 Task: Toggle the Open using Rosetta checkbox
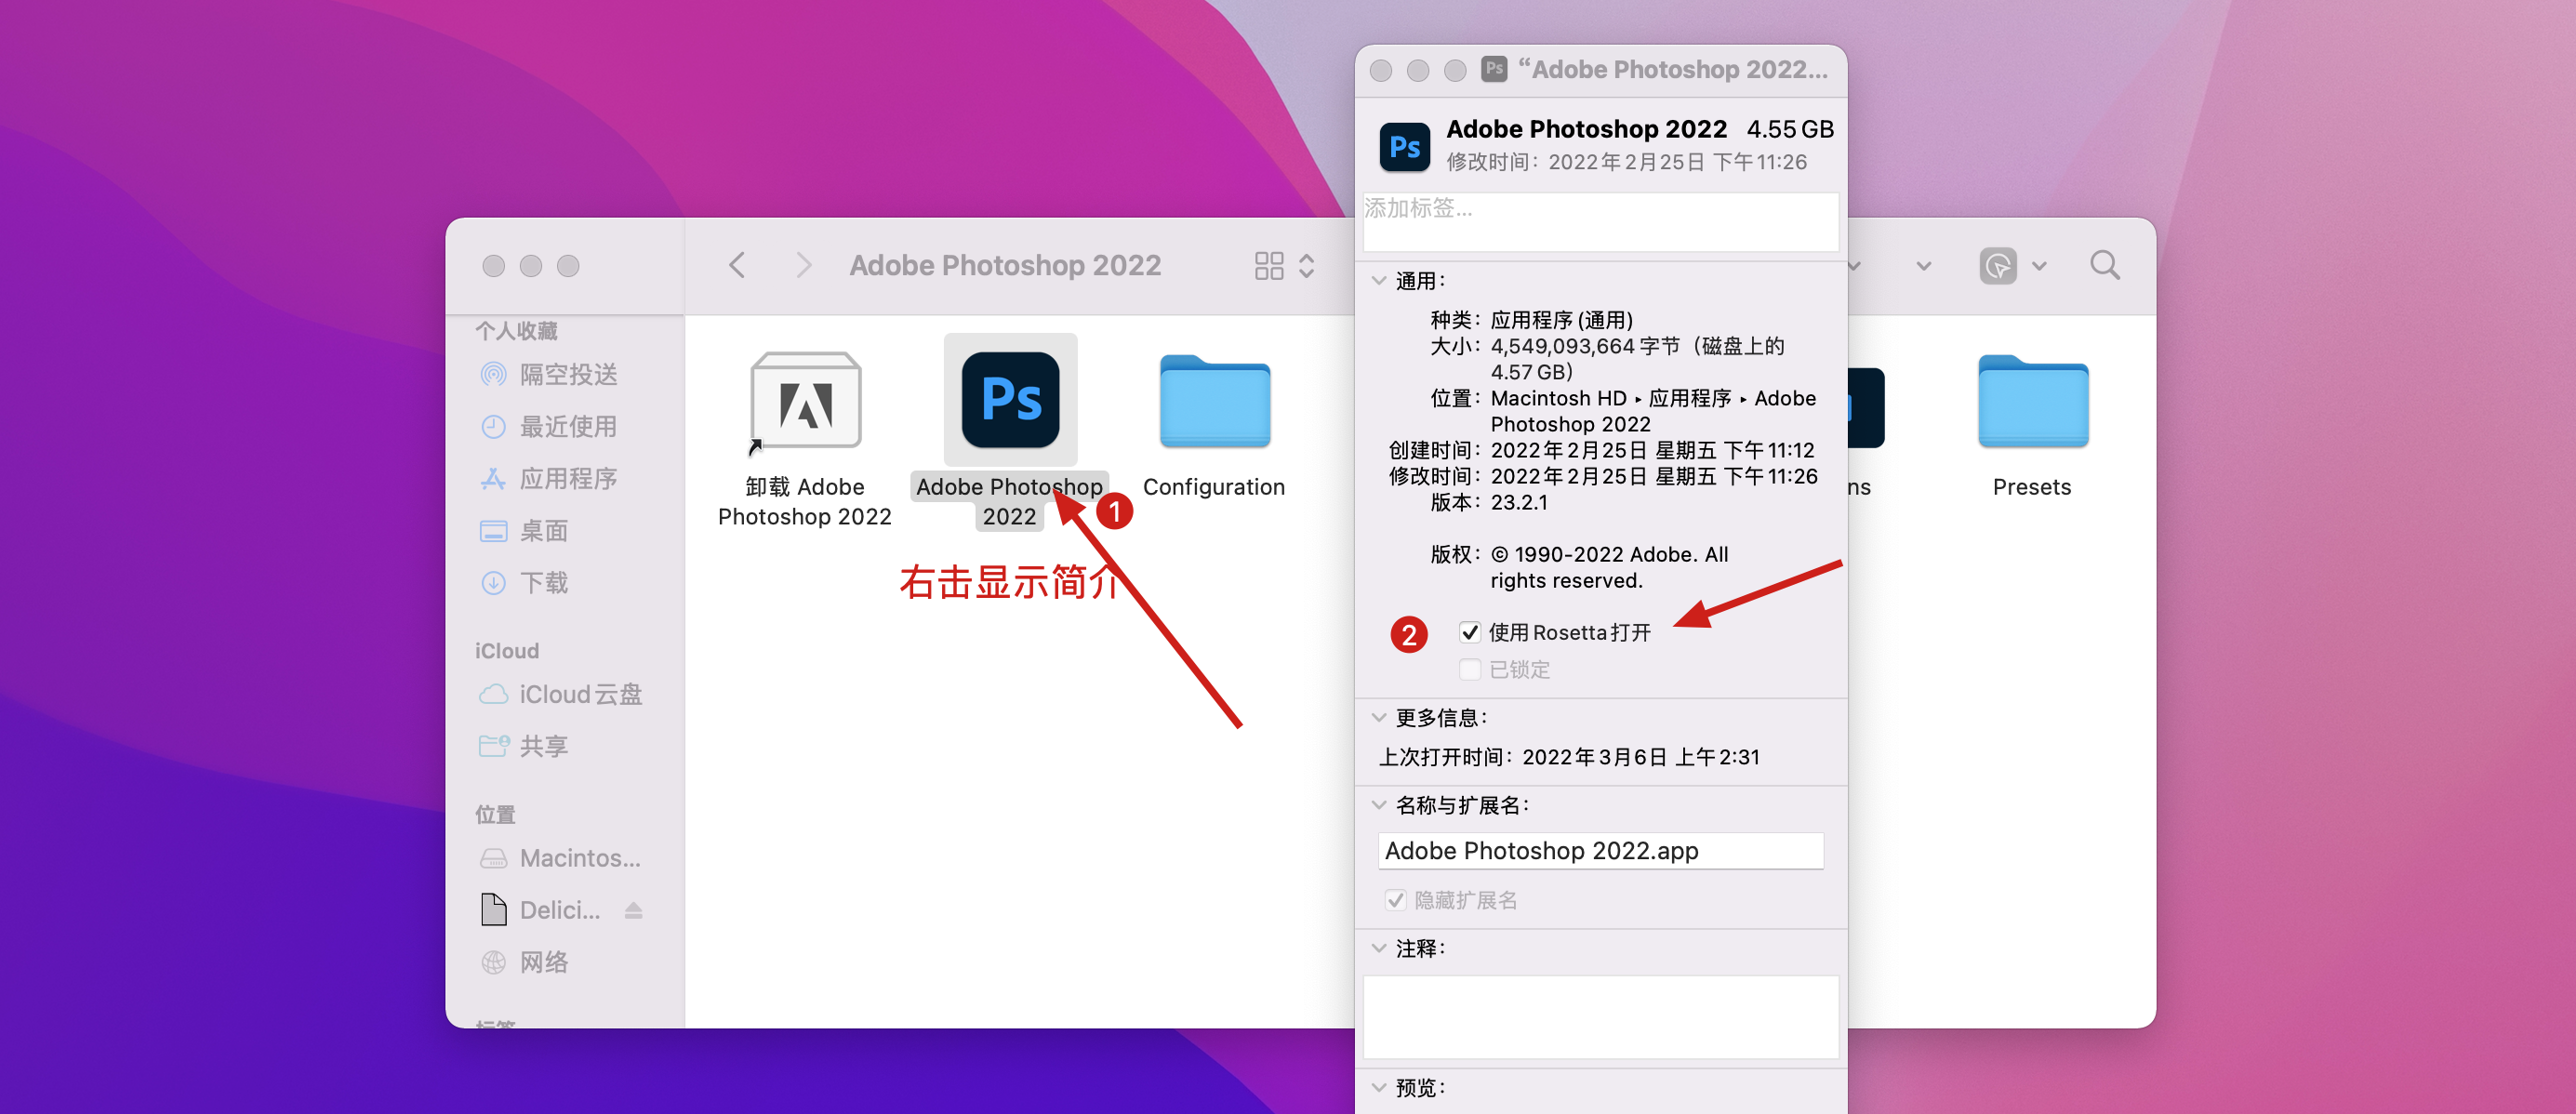[1469, 632]
